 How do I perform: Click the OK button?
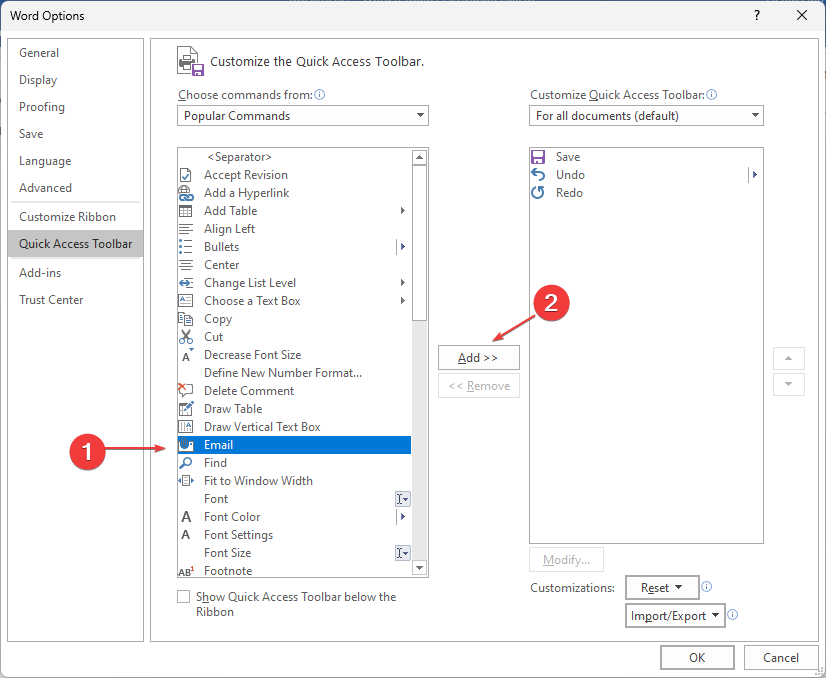tap(697, 657)
